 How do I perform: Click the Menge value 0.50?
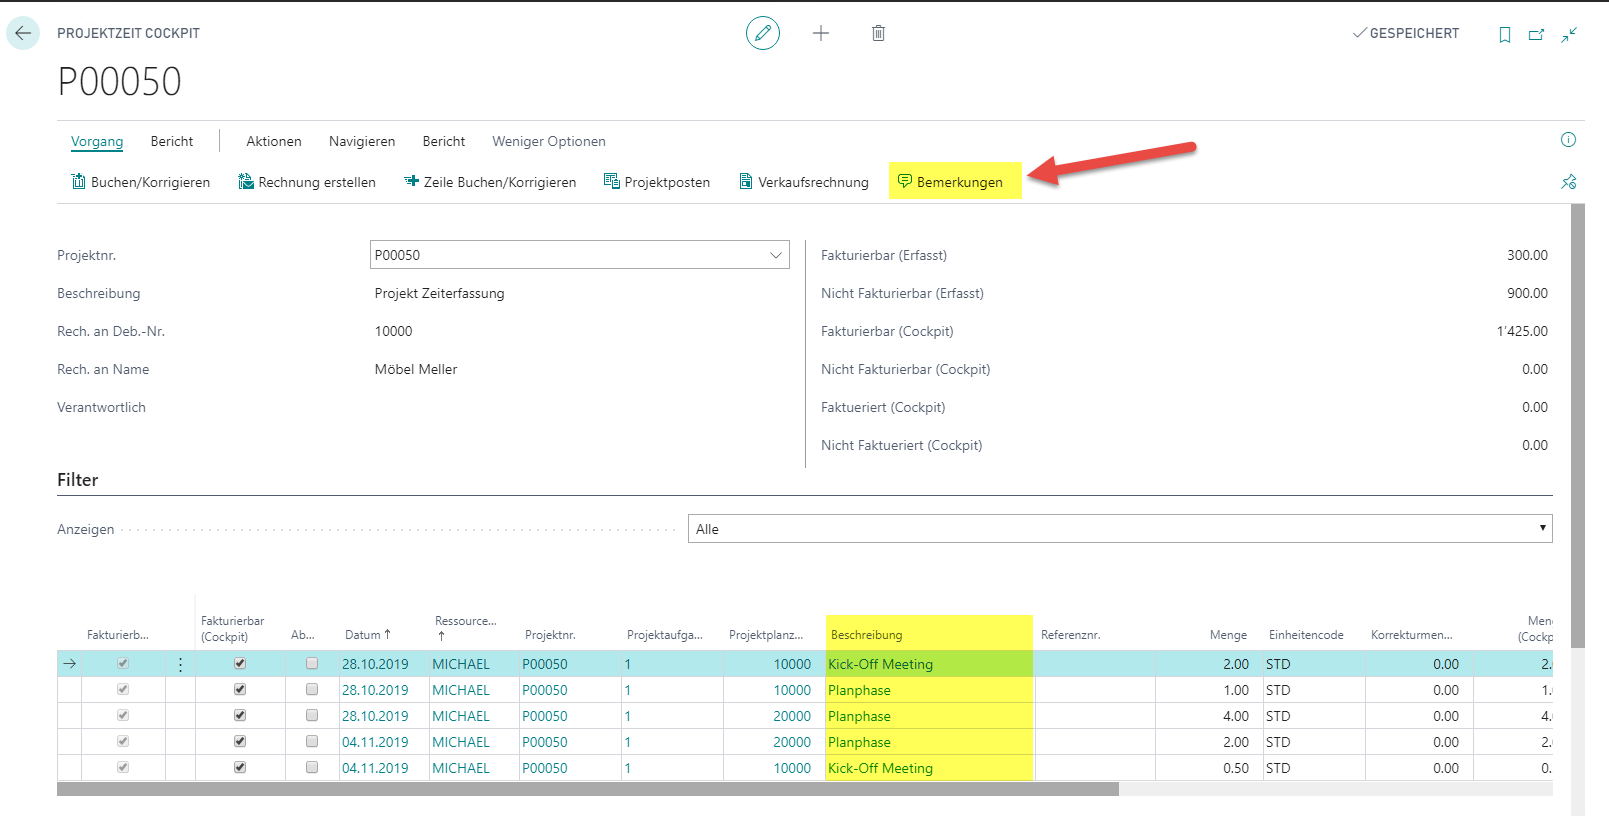click(x=1236, y=768)
